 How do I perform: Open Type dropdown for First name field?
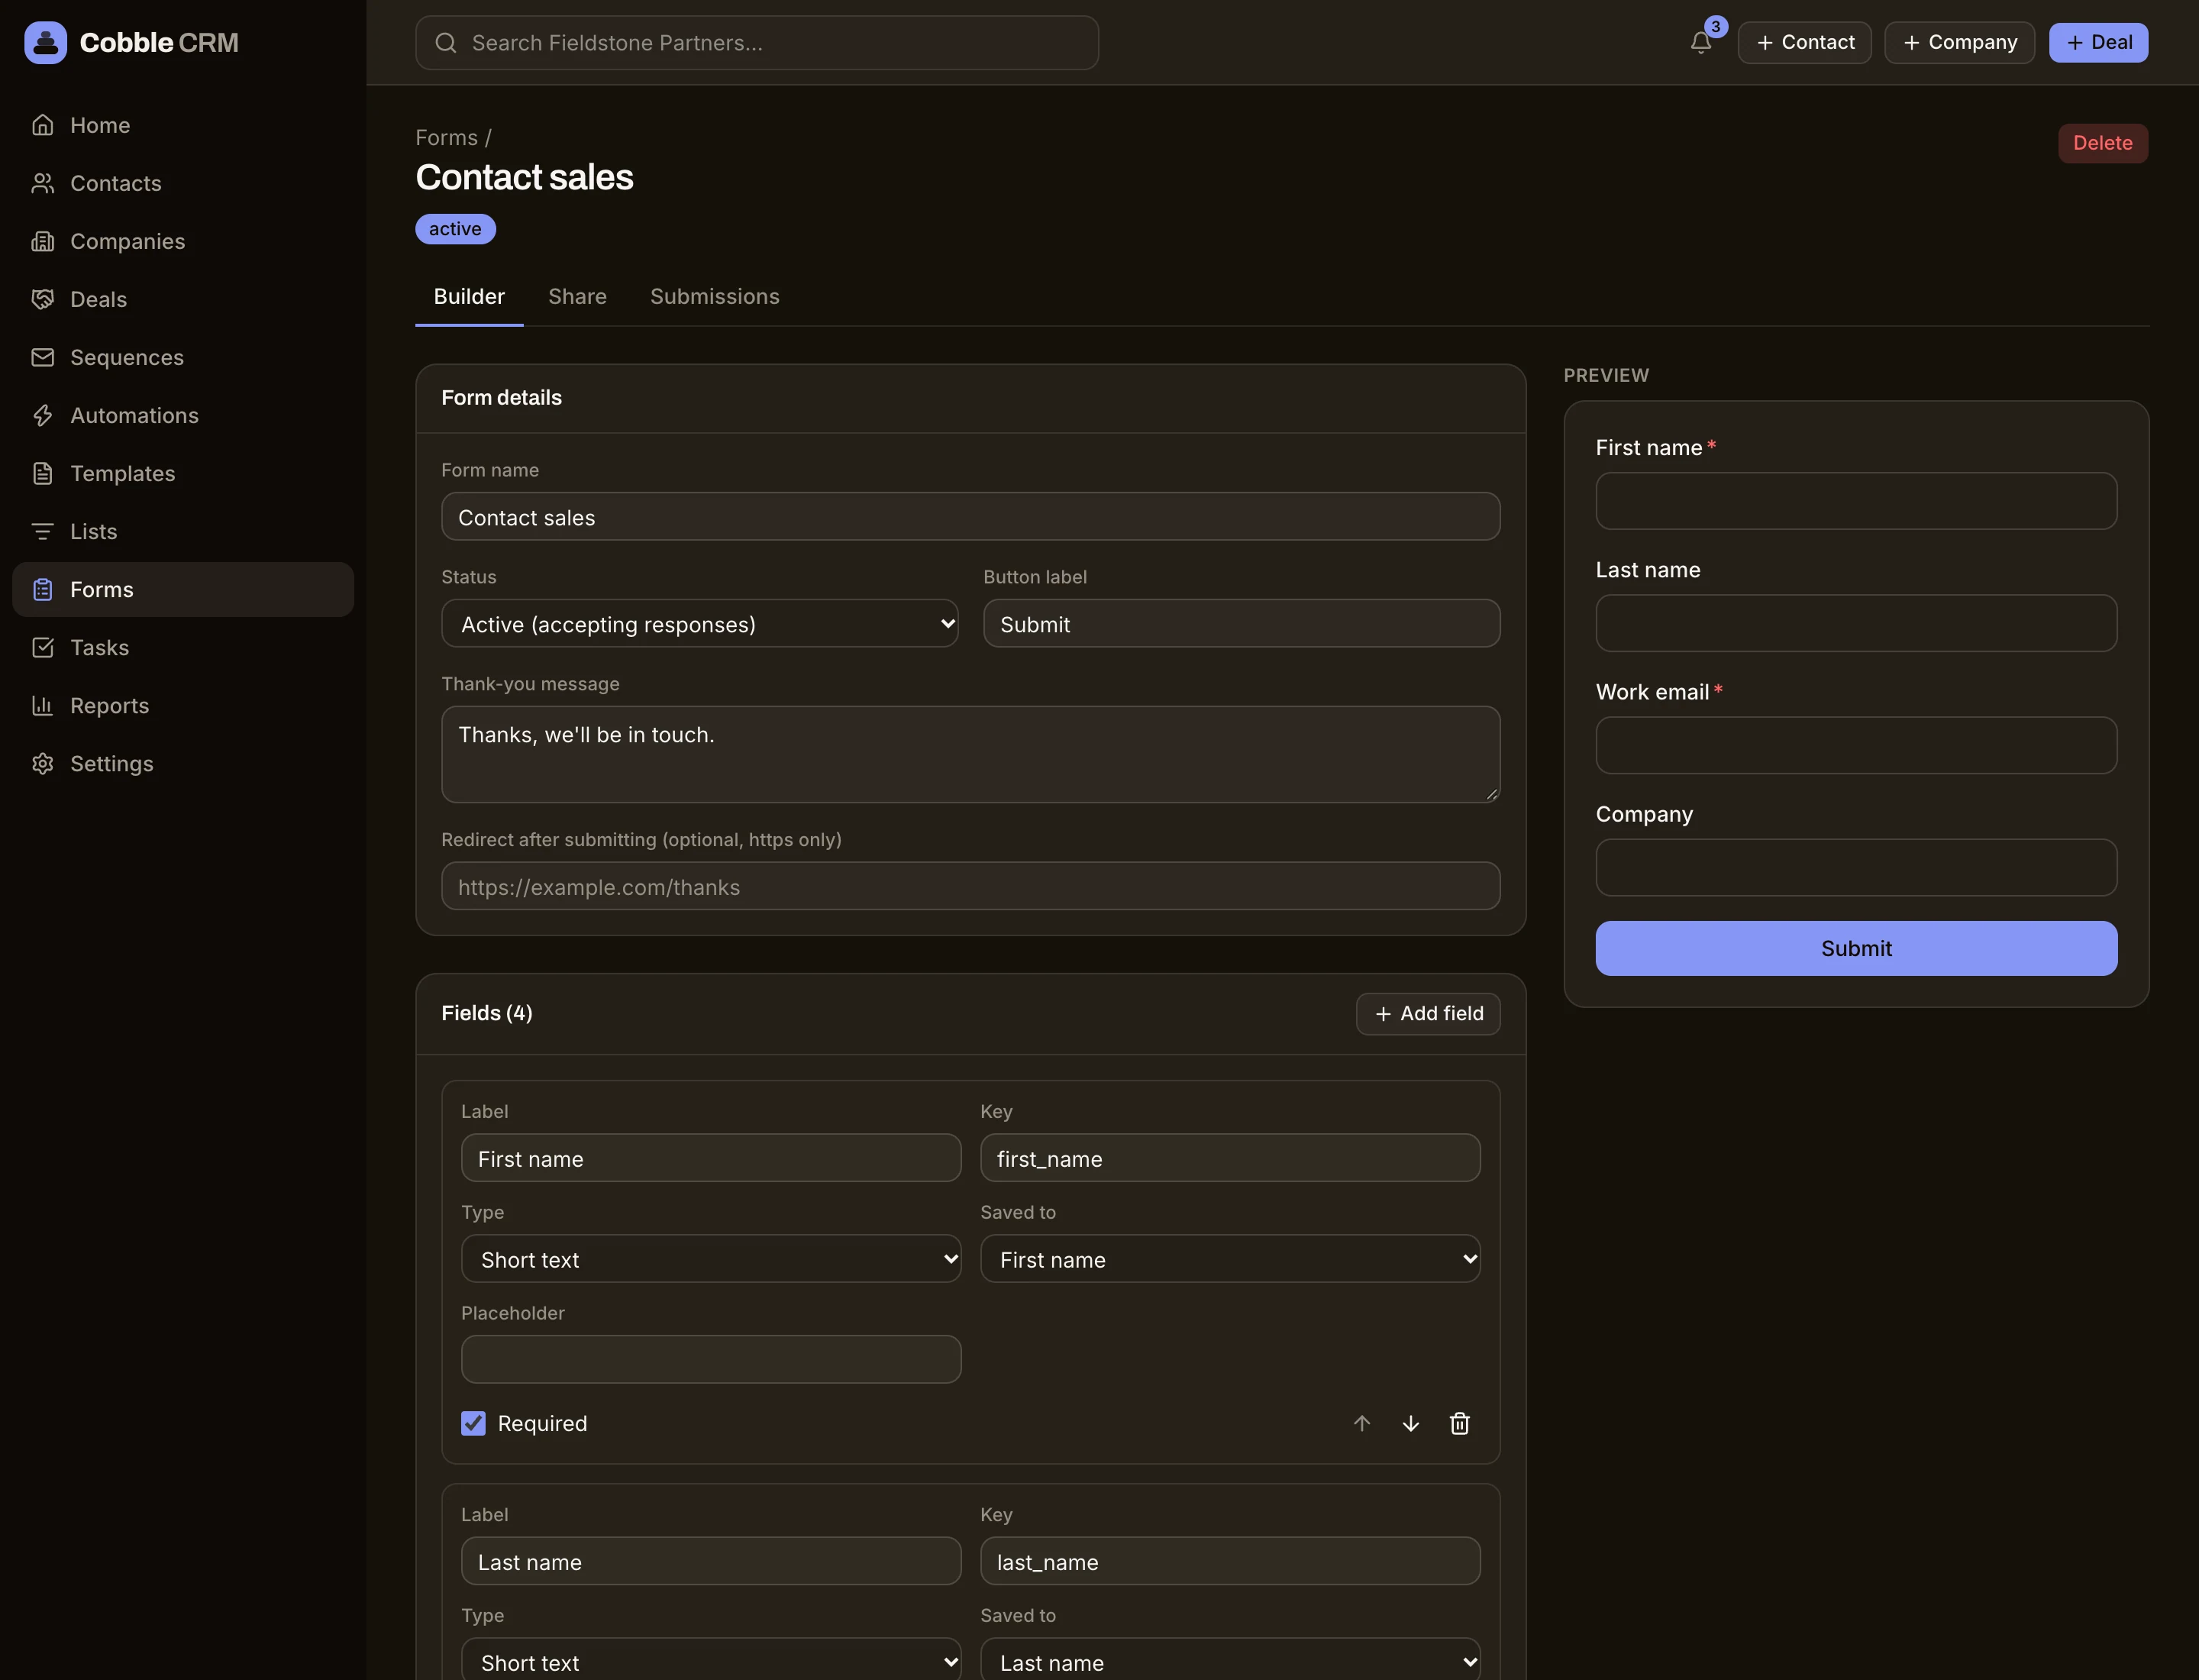(711, 1259)
